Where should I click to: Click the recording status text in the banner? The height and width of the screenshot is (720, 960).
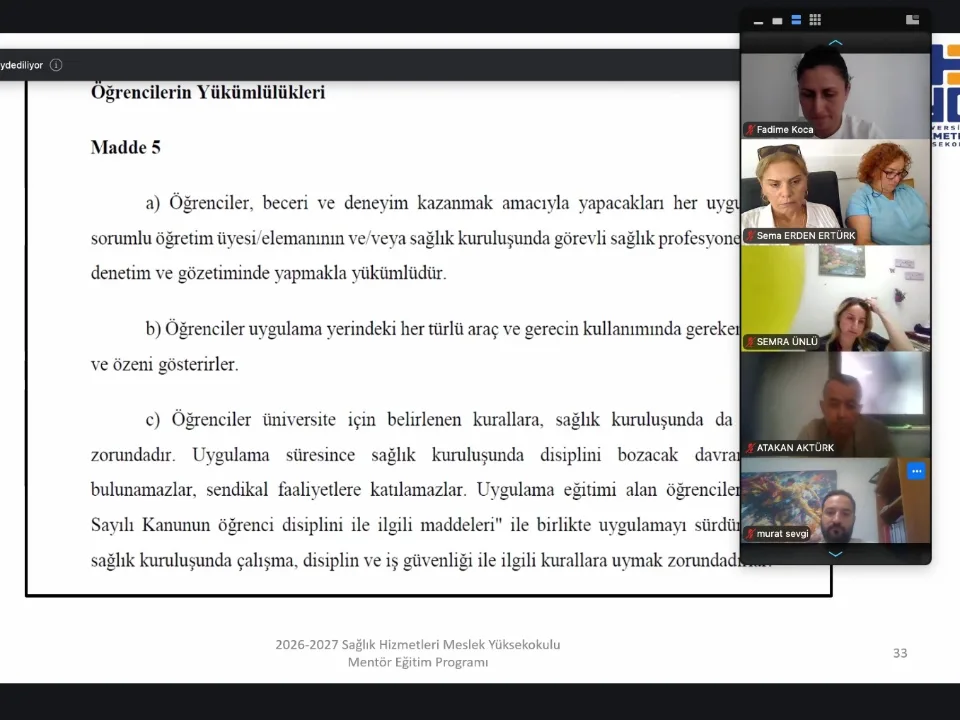pos(21,65)
